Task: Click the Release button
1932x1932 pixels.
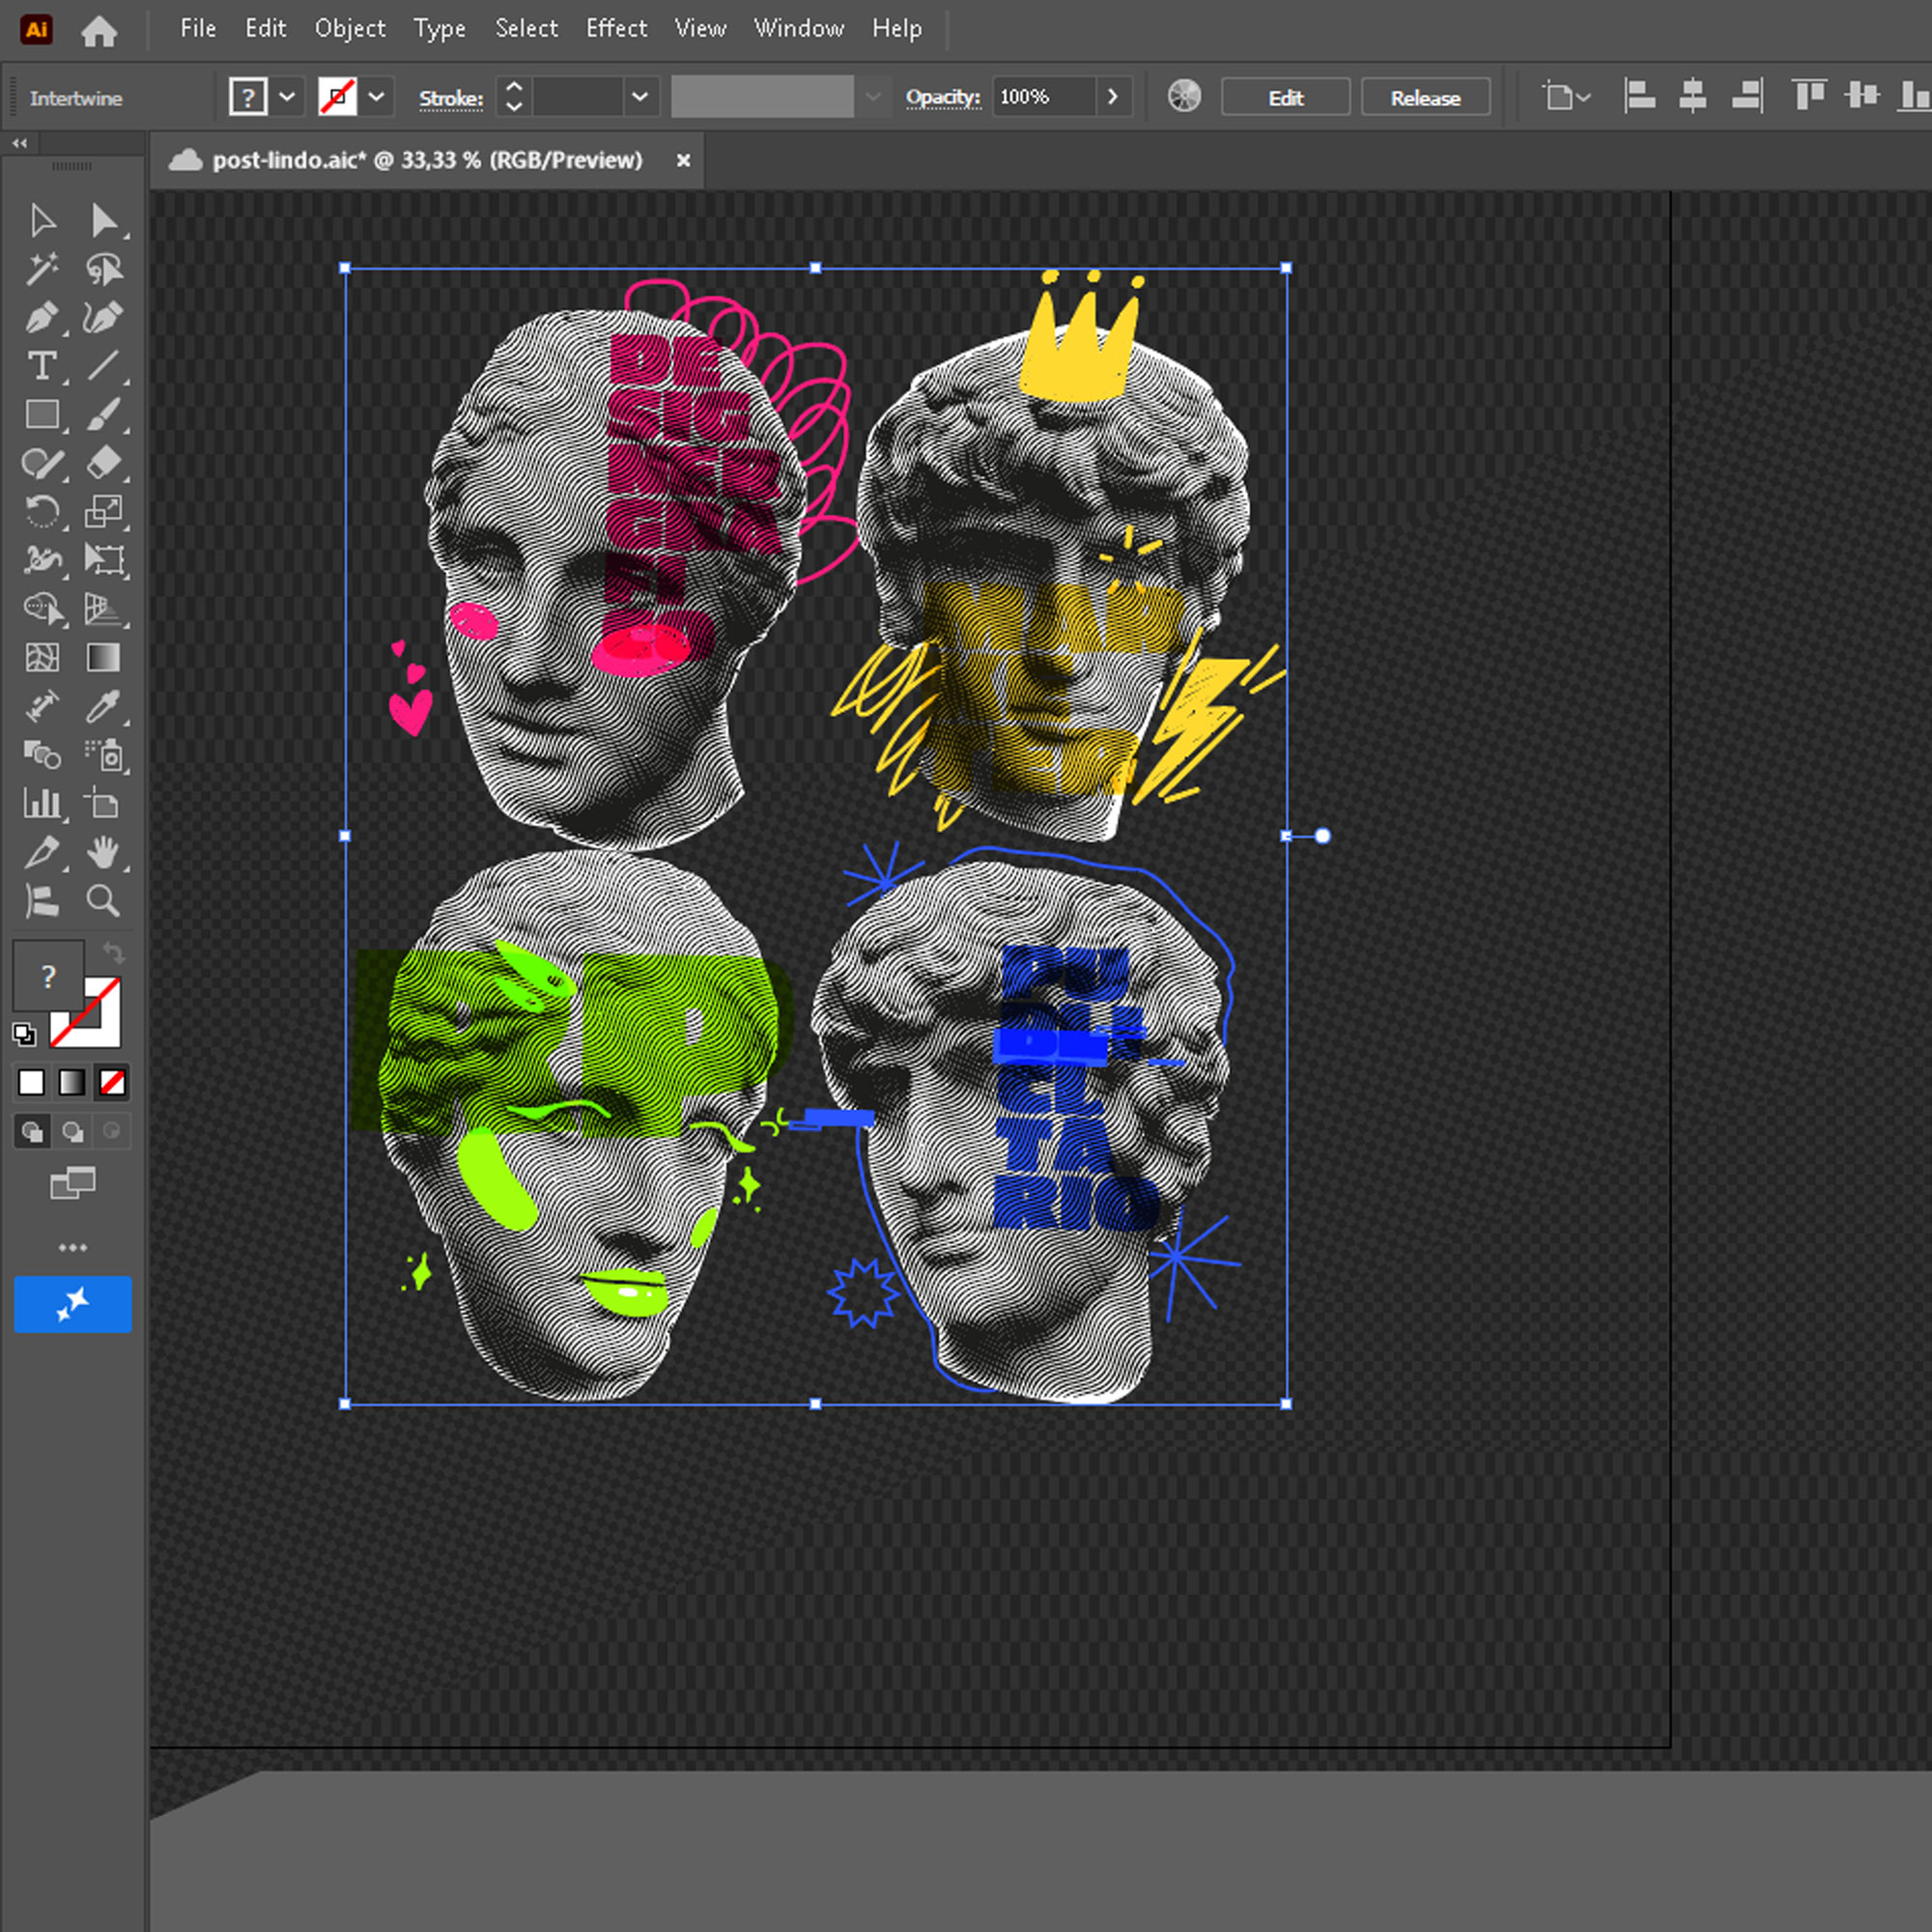Action: [x=1424, y=98]
